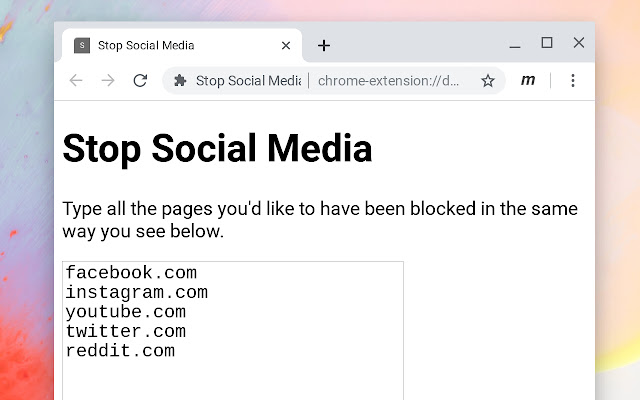
Task: Click the "instagram.com" line in the text area
Action: click(136, 292)
